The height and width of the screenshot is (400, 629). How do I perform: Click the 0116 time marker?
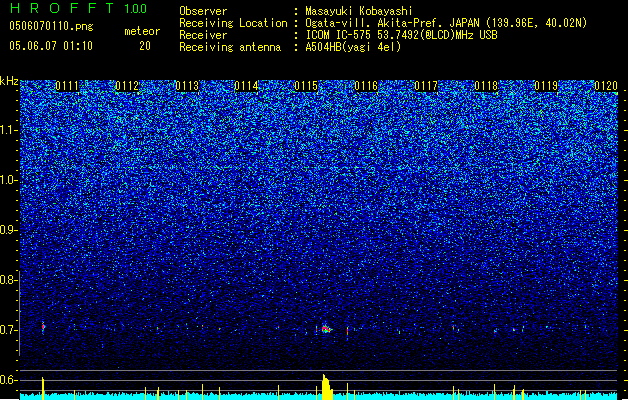[x=366, y=86]
